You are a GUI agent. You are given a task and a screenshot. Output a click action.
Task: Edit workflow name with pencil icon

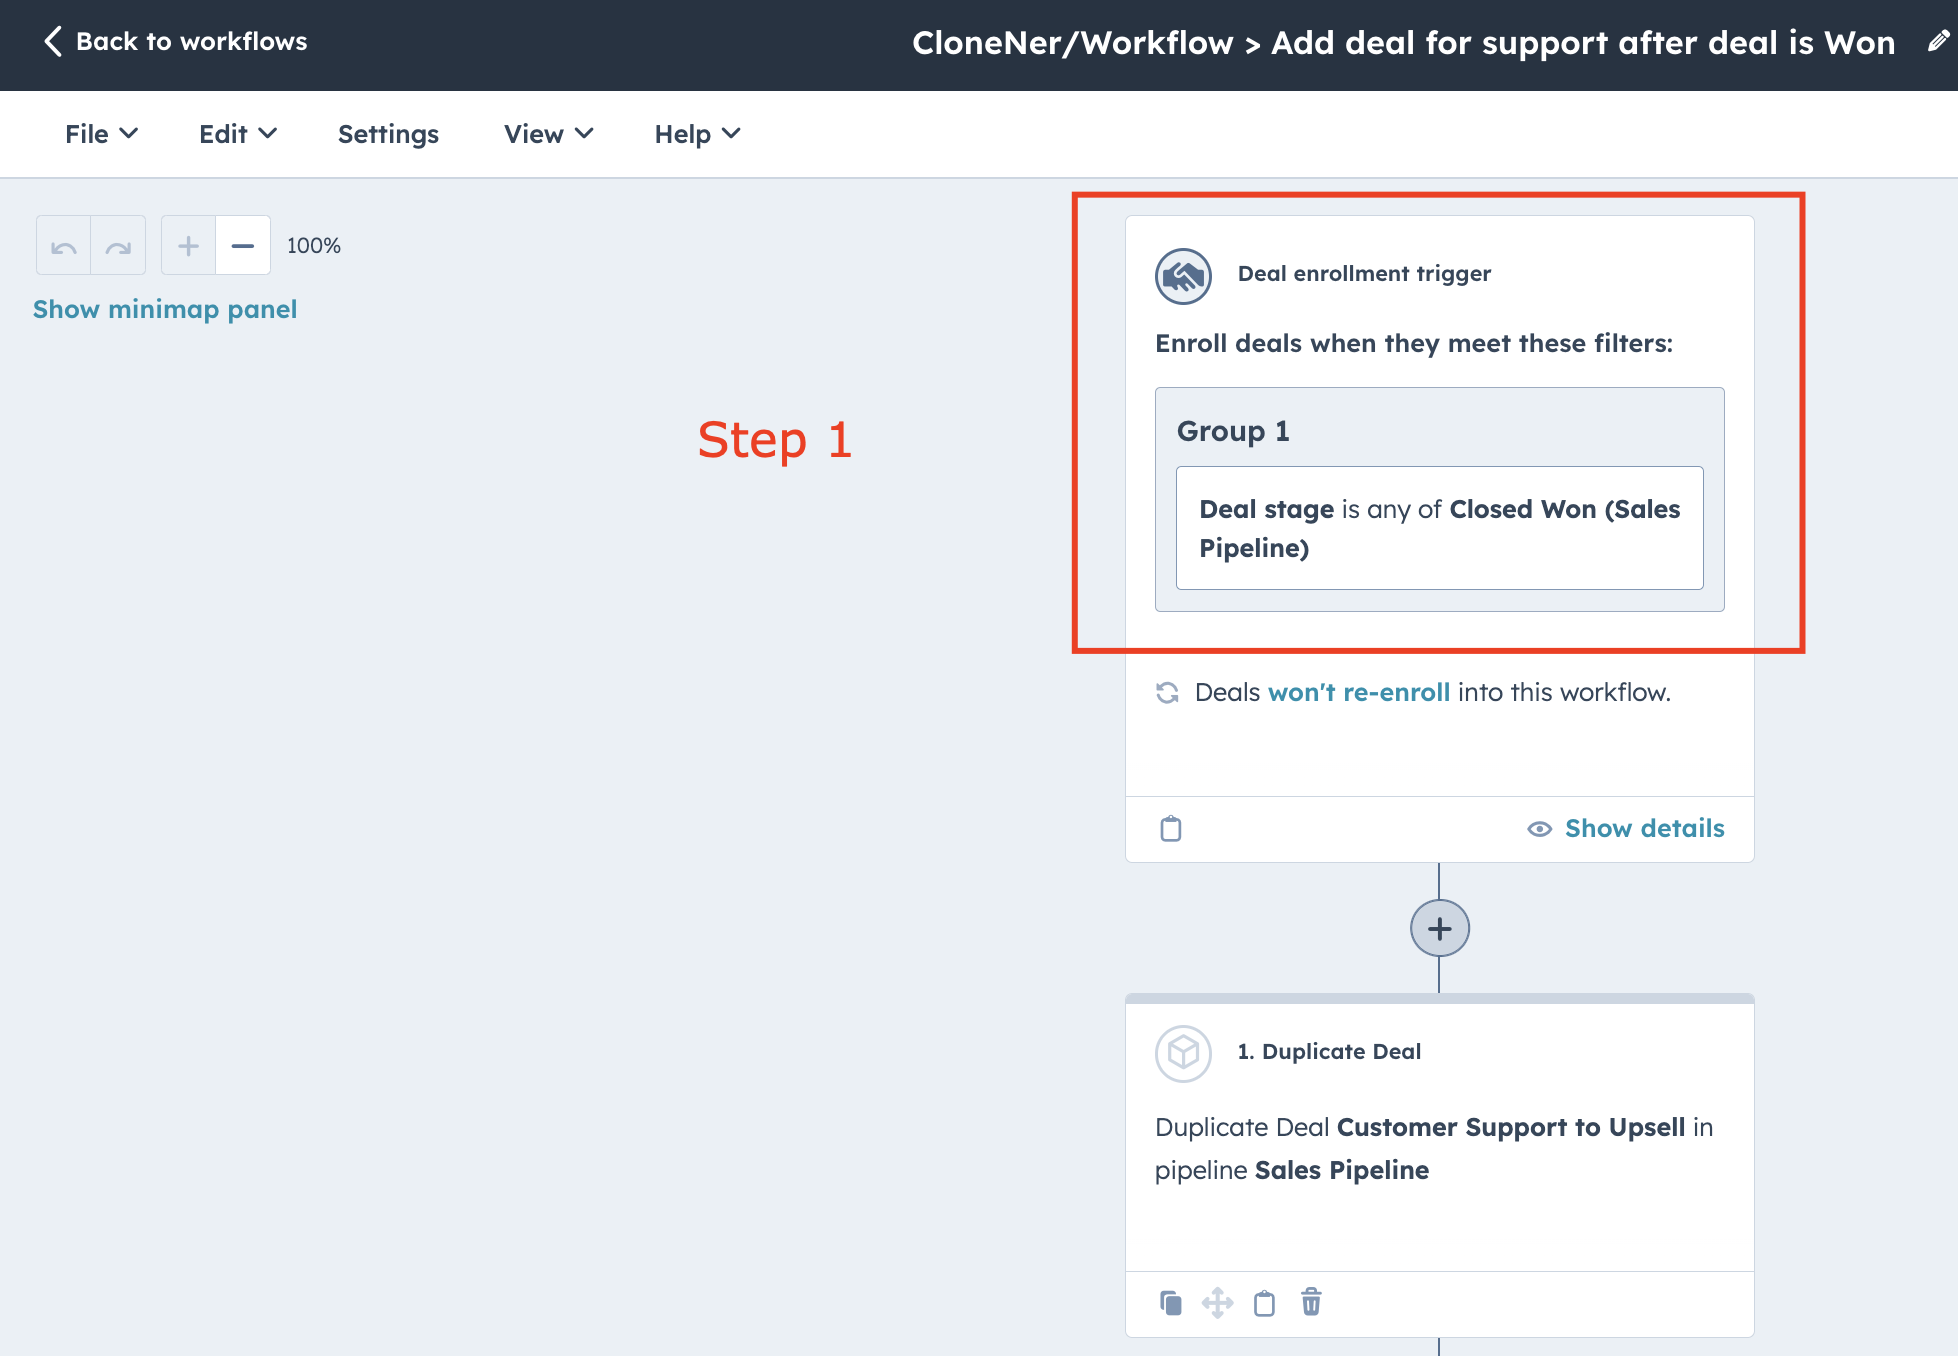1938,41
